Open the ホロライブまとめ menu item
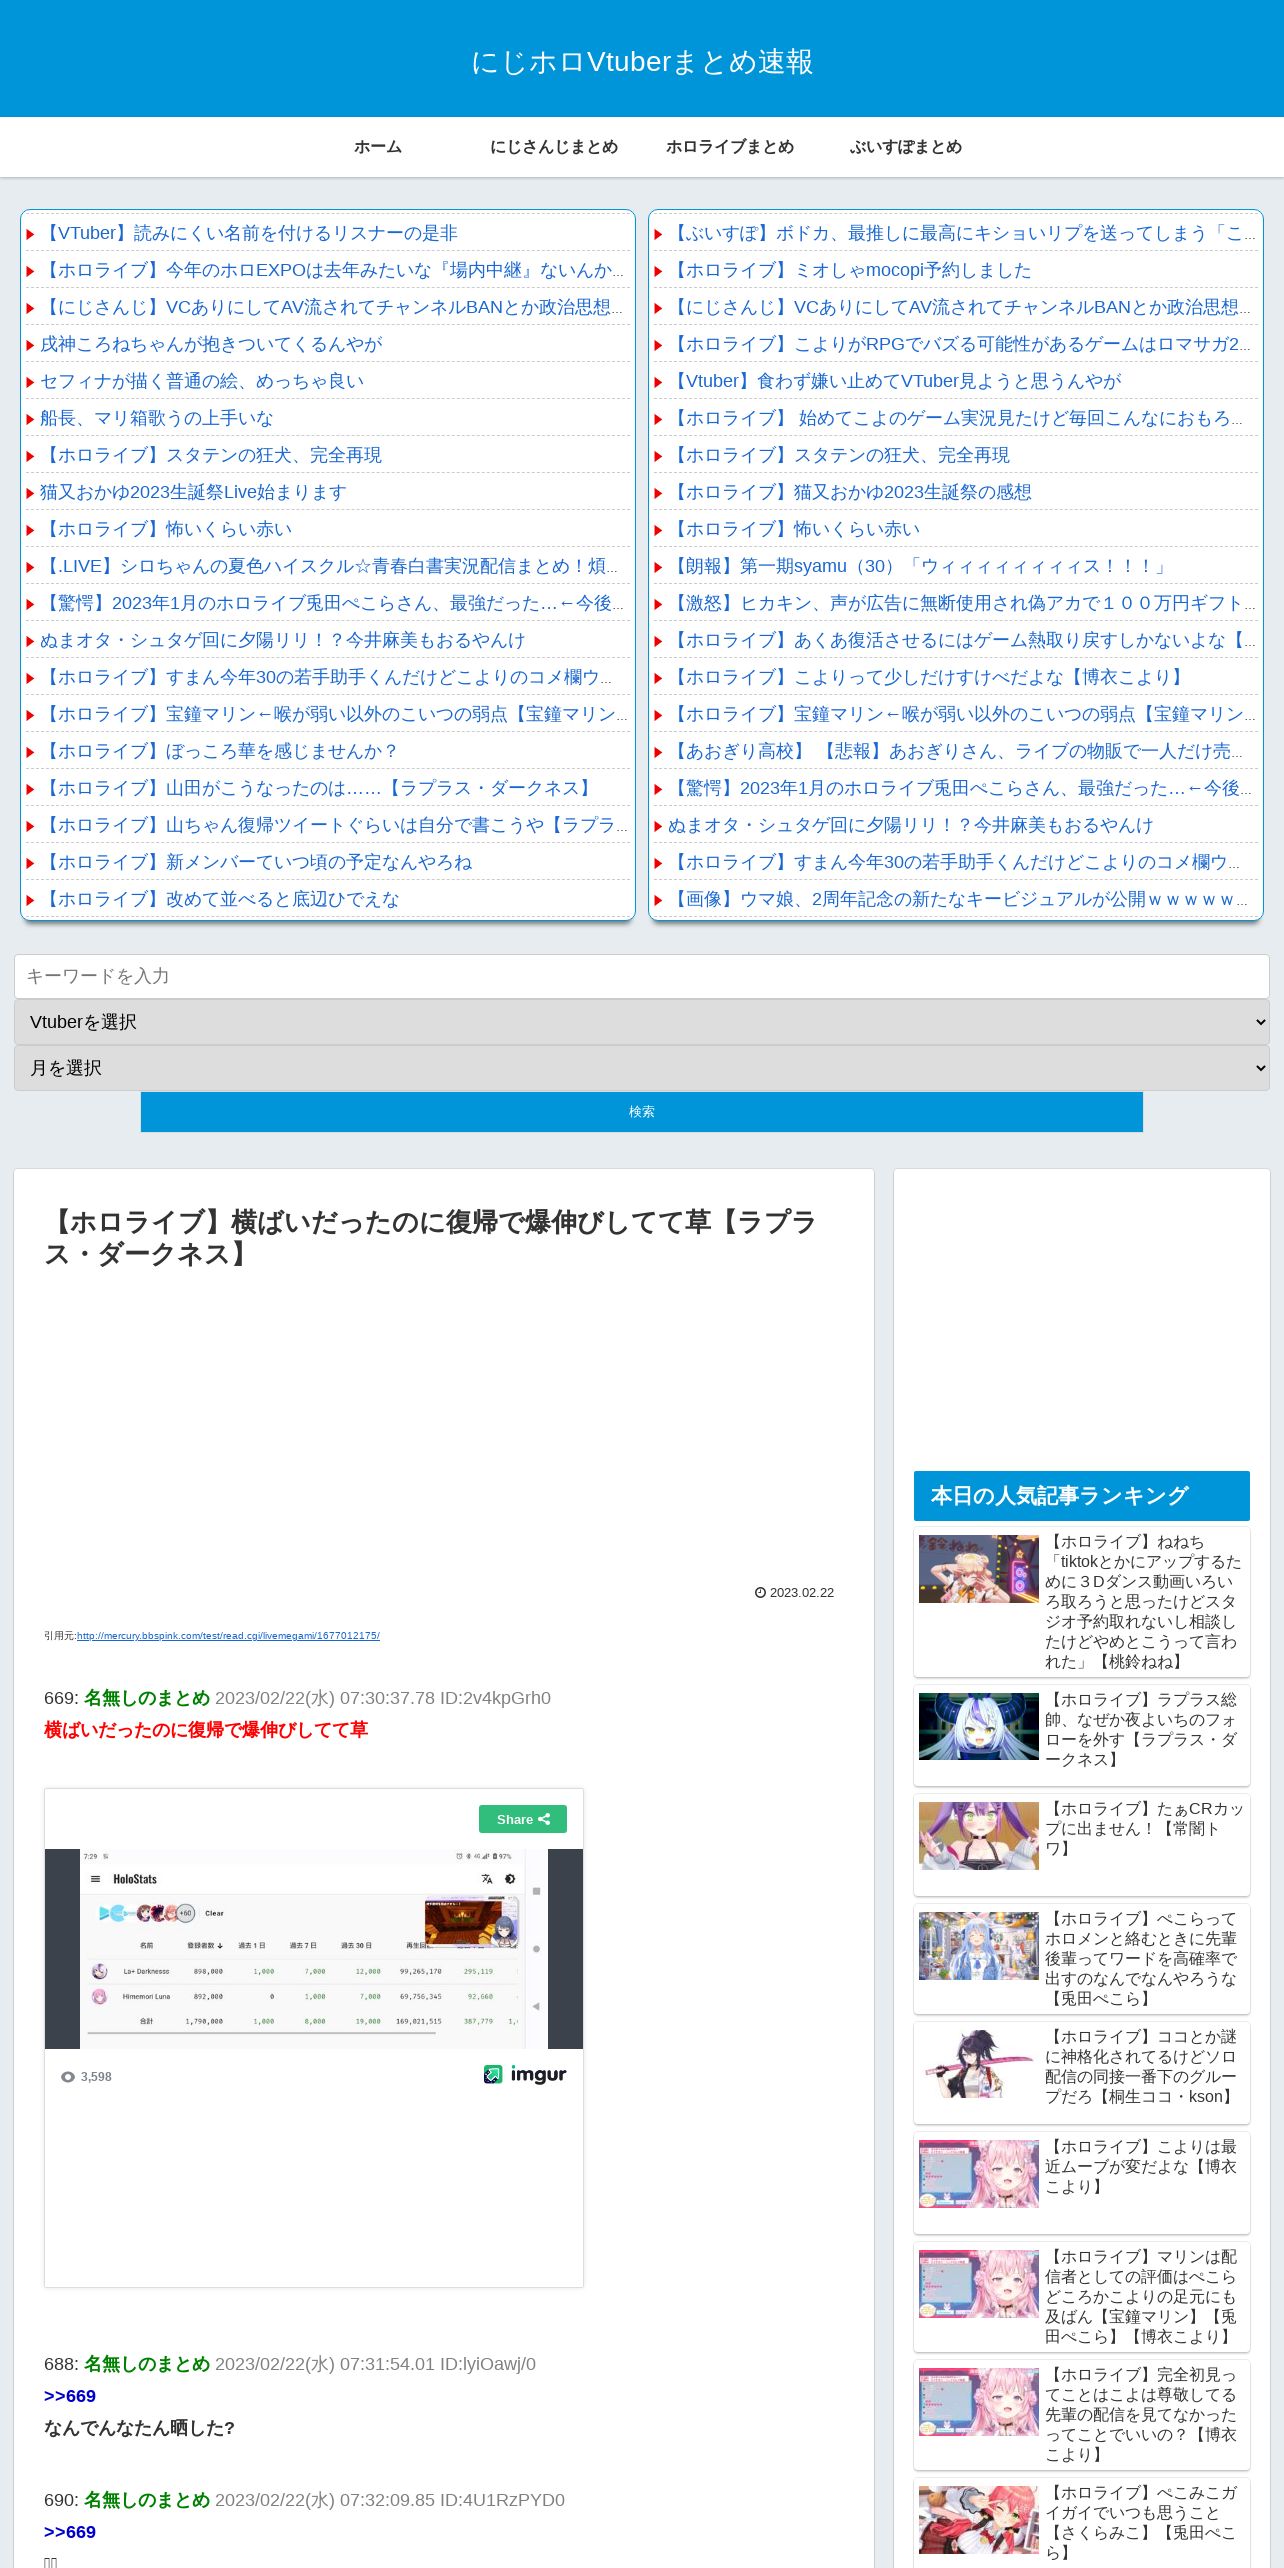 coord(730,147)
